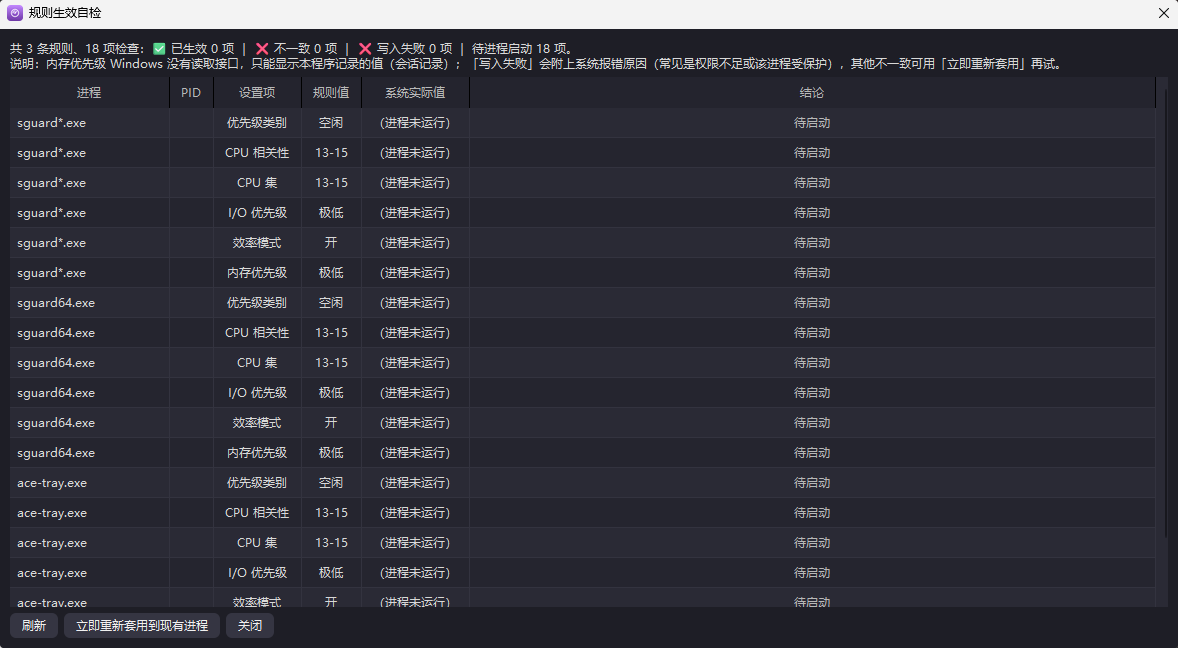Image resolution: width=1178 pixels, height=648 pixels.
Task: Select the CPU 集 cell of sguard*.exe
Action: click(x=257, y=182)
